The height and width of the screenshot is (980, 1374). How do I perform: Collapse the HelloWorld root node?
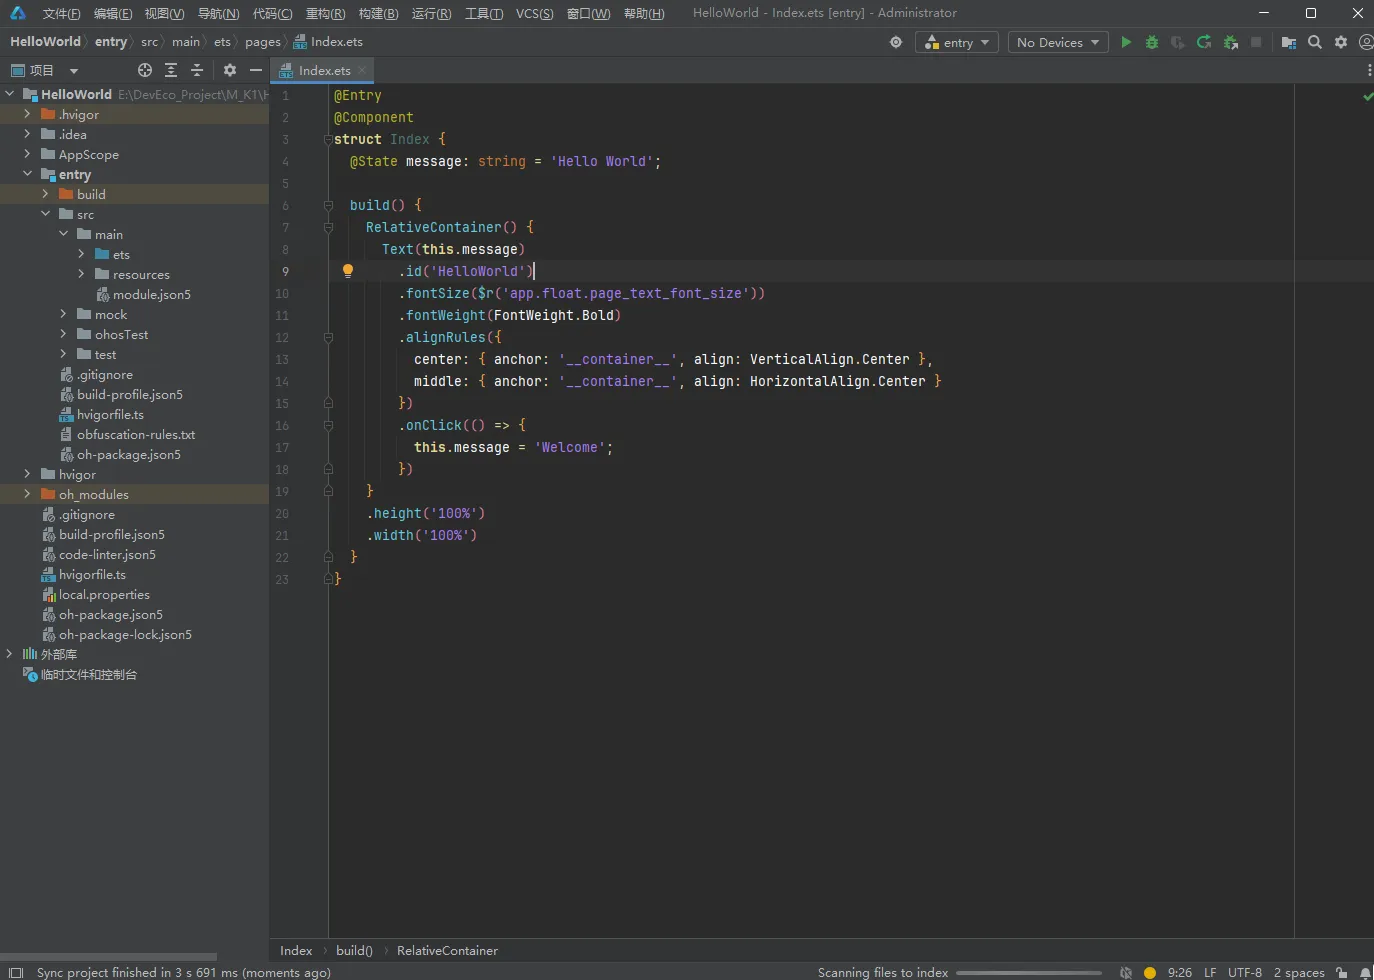point(9,94)
